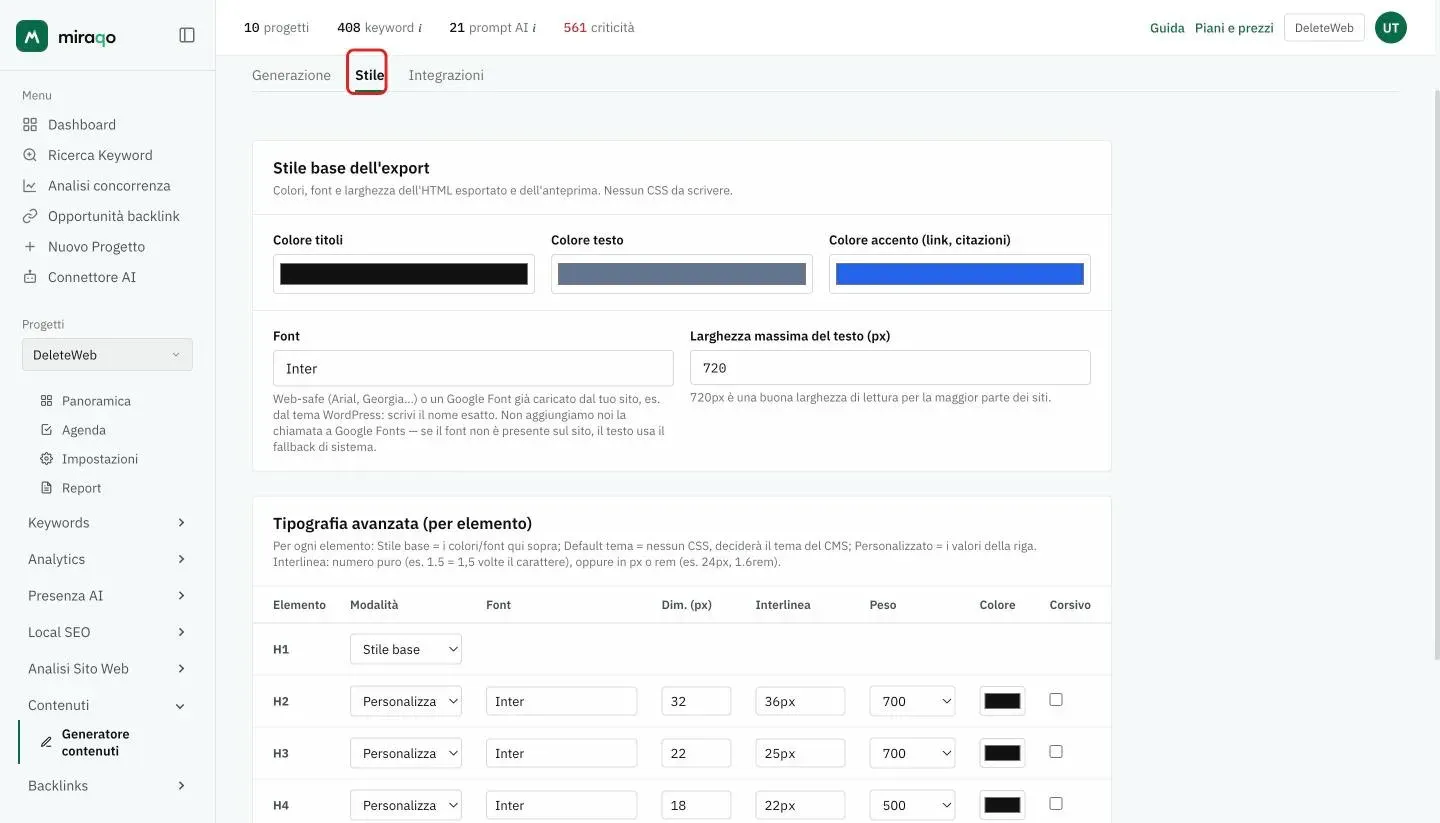The image size is (1440, 823).
Task: Enable Corsivo checkbox for H4
Action: point(1056,804)
